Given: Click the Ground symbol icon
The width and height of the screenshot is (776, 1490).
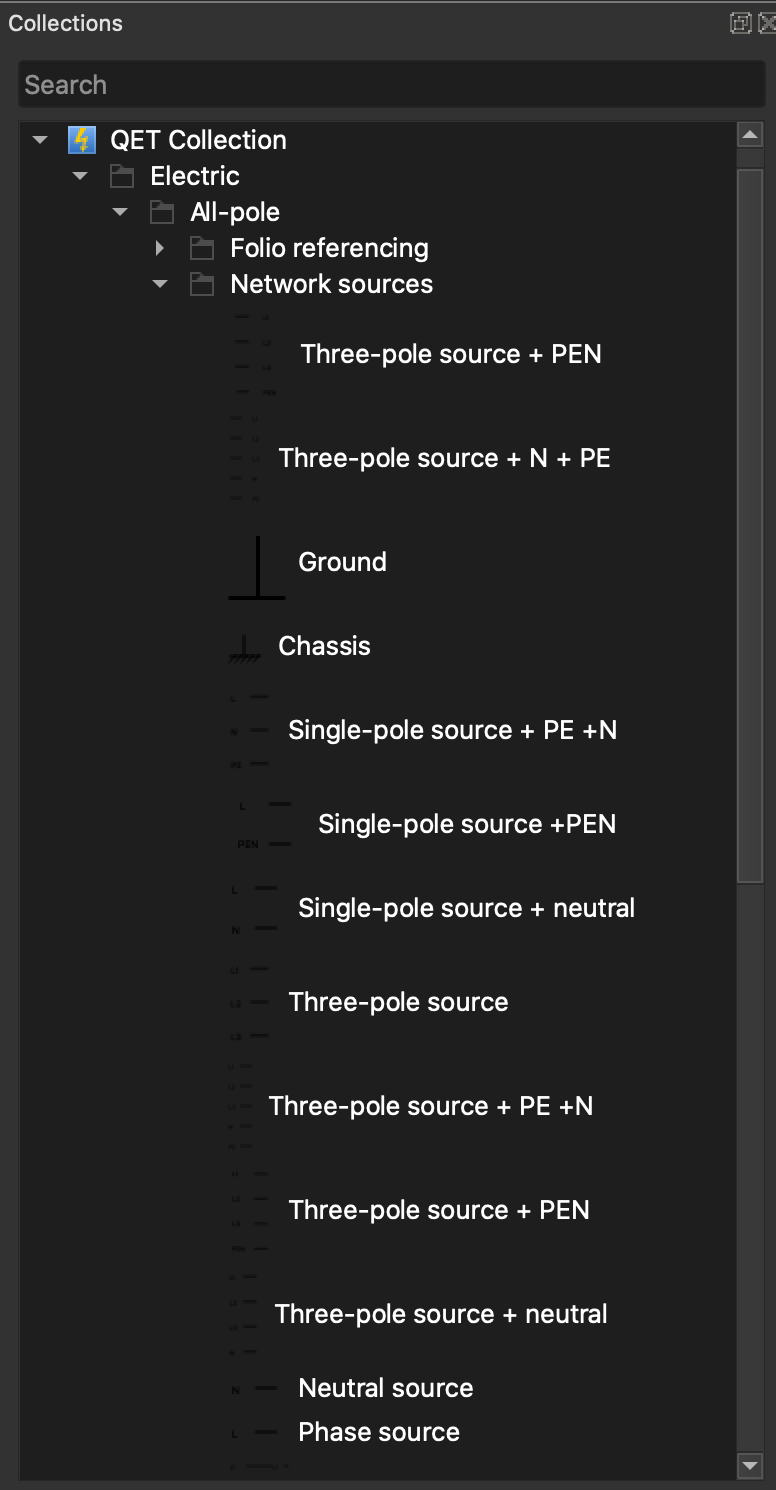Looking at the screenshot, I should coord(257,567).
